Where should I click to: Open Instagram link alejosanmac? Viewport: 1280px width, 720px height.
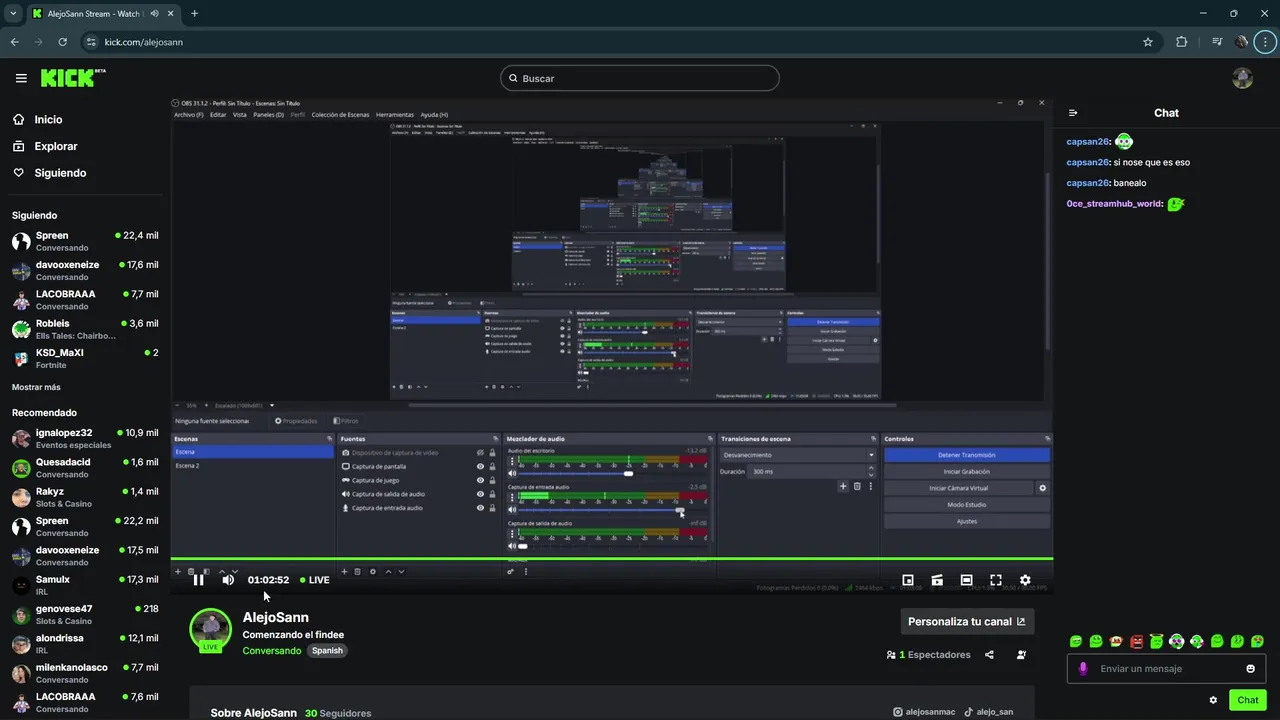(x=925, y=712)
